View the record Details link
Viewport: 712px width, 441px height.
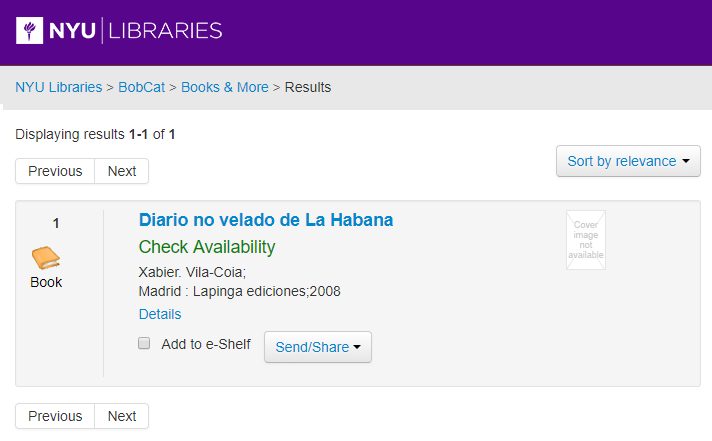pyautogui.click(x=160, y=314)
